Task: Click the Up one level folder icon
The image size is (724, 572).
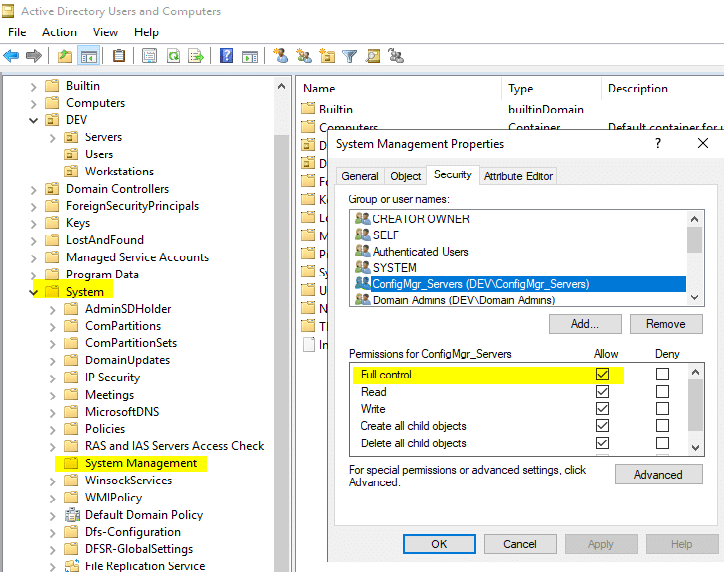Action: coord(64,56)
